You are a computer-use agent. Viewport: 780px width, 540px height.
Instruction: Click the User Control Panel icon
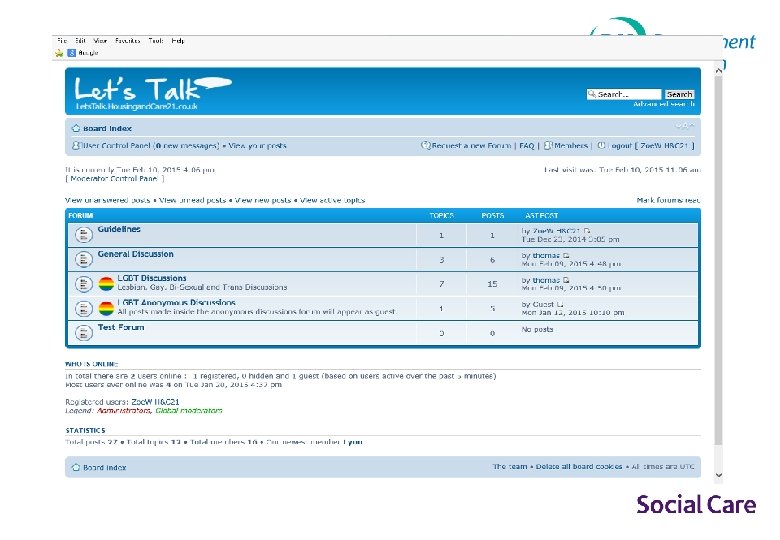click(x=76, y=146)
